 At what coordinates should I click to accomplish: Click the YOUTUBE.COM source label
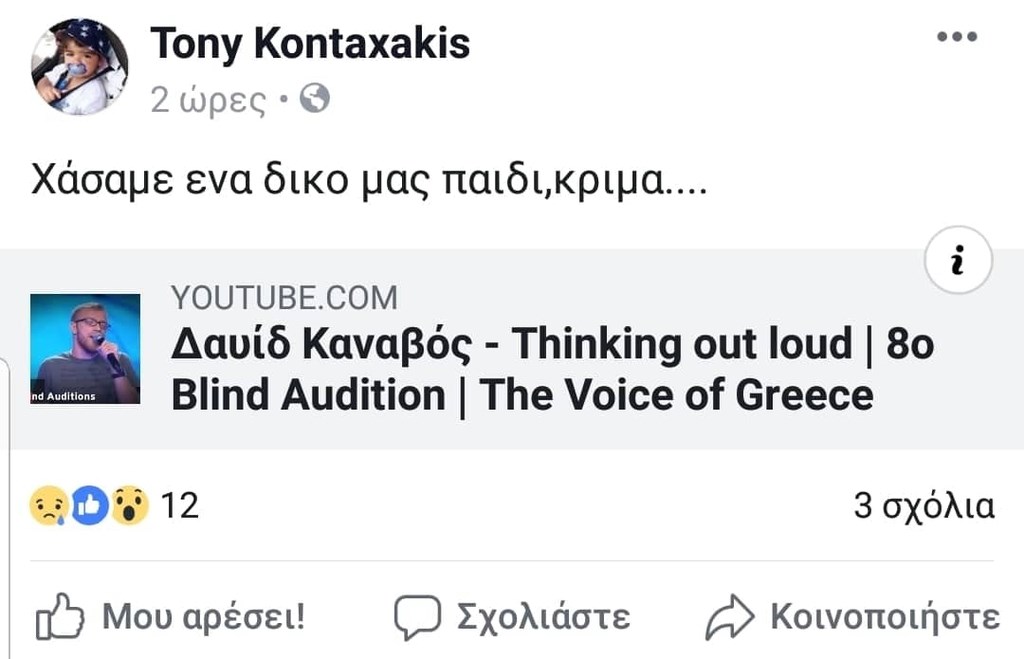(284, 297)
